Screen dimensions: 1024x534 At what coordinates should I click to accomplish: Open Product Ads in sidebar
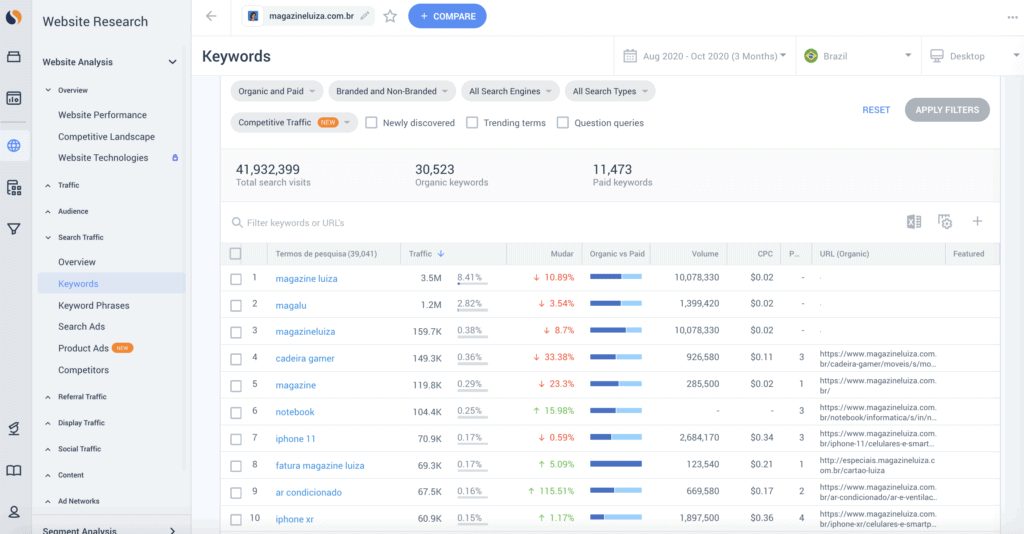[x=84, y=349]
